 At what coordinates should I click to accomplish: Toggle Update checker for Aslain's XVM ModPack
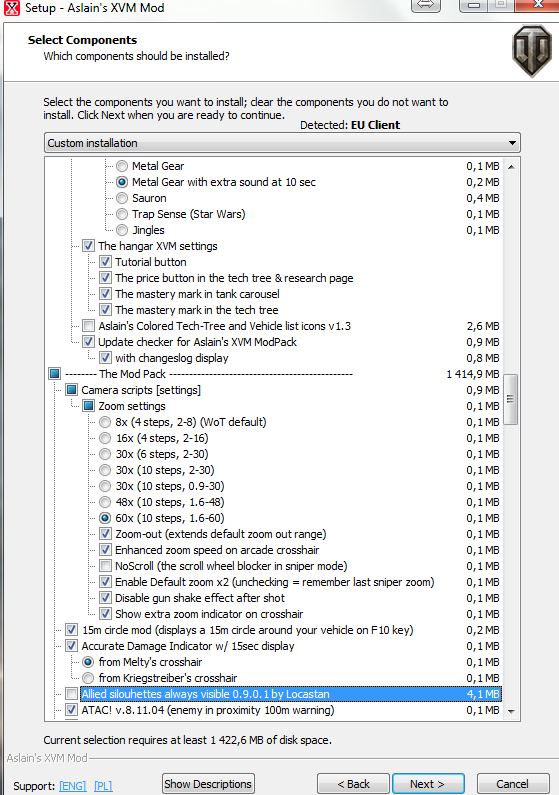[x=88, y=342]
